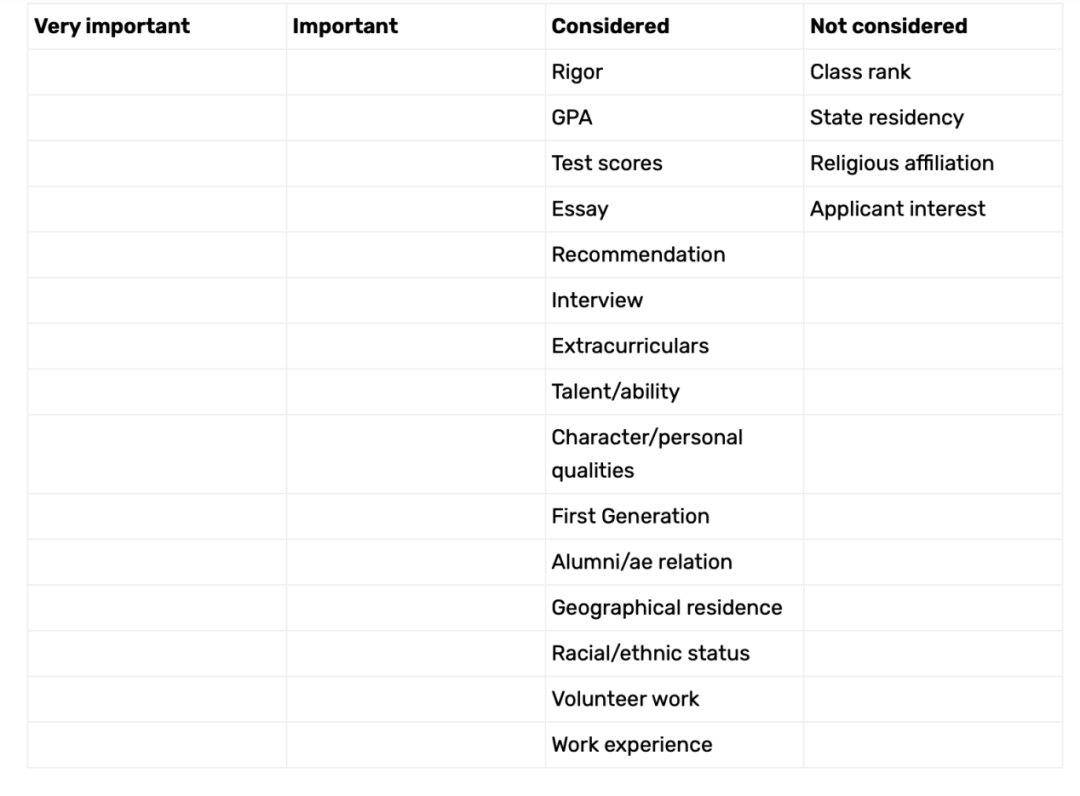Select the Applicant interest cell
The width and height of the screenshot is (1080, 796).
click(x=897, y=209)
